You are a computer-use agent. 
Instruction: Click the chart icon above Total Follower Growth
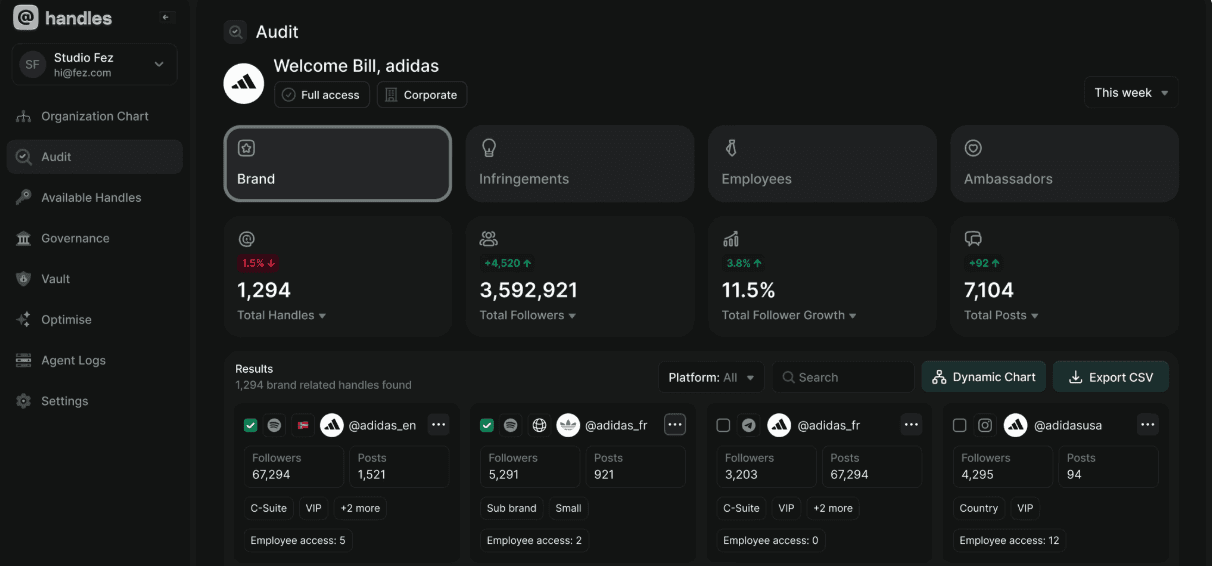click(x=731, y=239)
